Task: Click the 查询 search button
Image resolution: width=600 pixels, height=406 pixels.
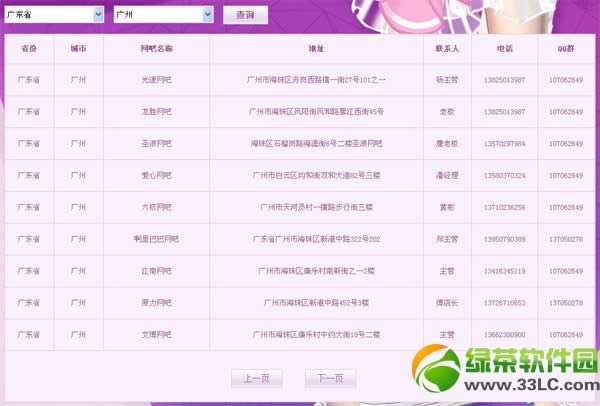Action: coord(245,15)
